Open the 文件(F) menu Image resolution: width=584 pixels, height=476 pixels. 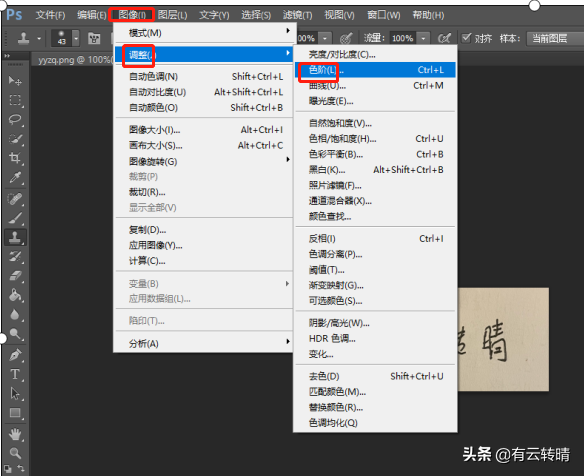[x=50, y=15]
